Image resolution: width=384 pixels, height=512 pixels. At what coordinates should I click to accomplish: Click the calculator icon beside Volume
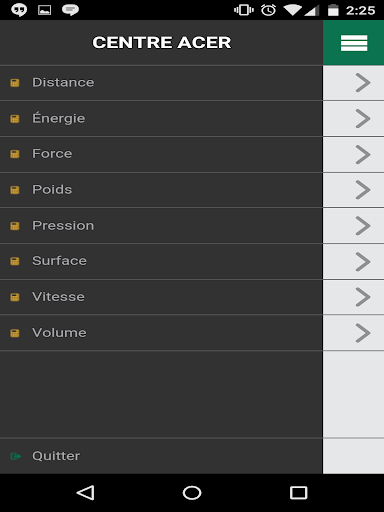(15, 333)
